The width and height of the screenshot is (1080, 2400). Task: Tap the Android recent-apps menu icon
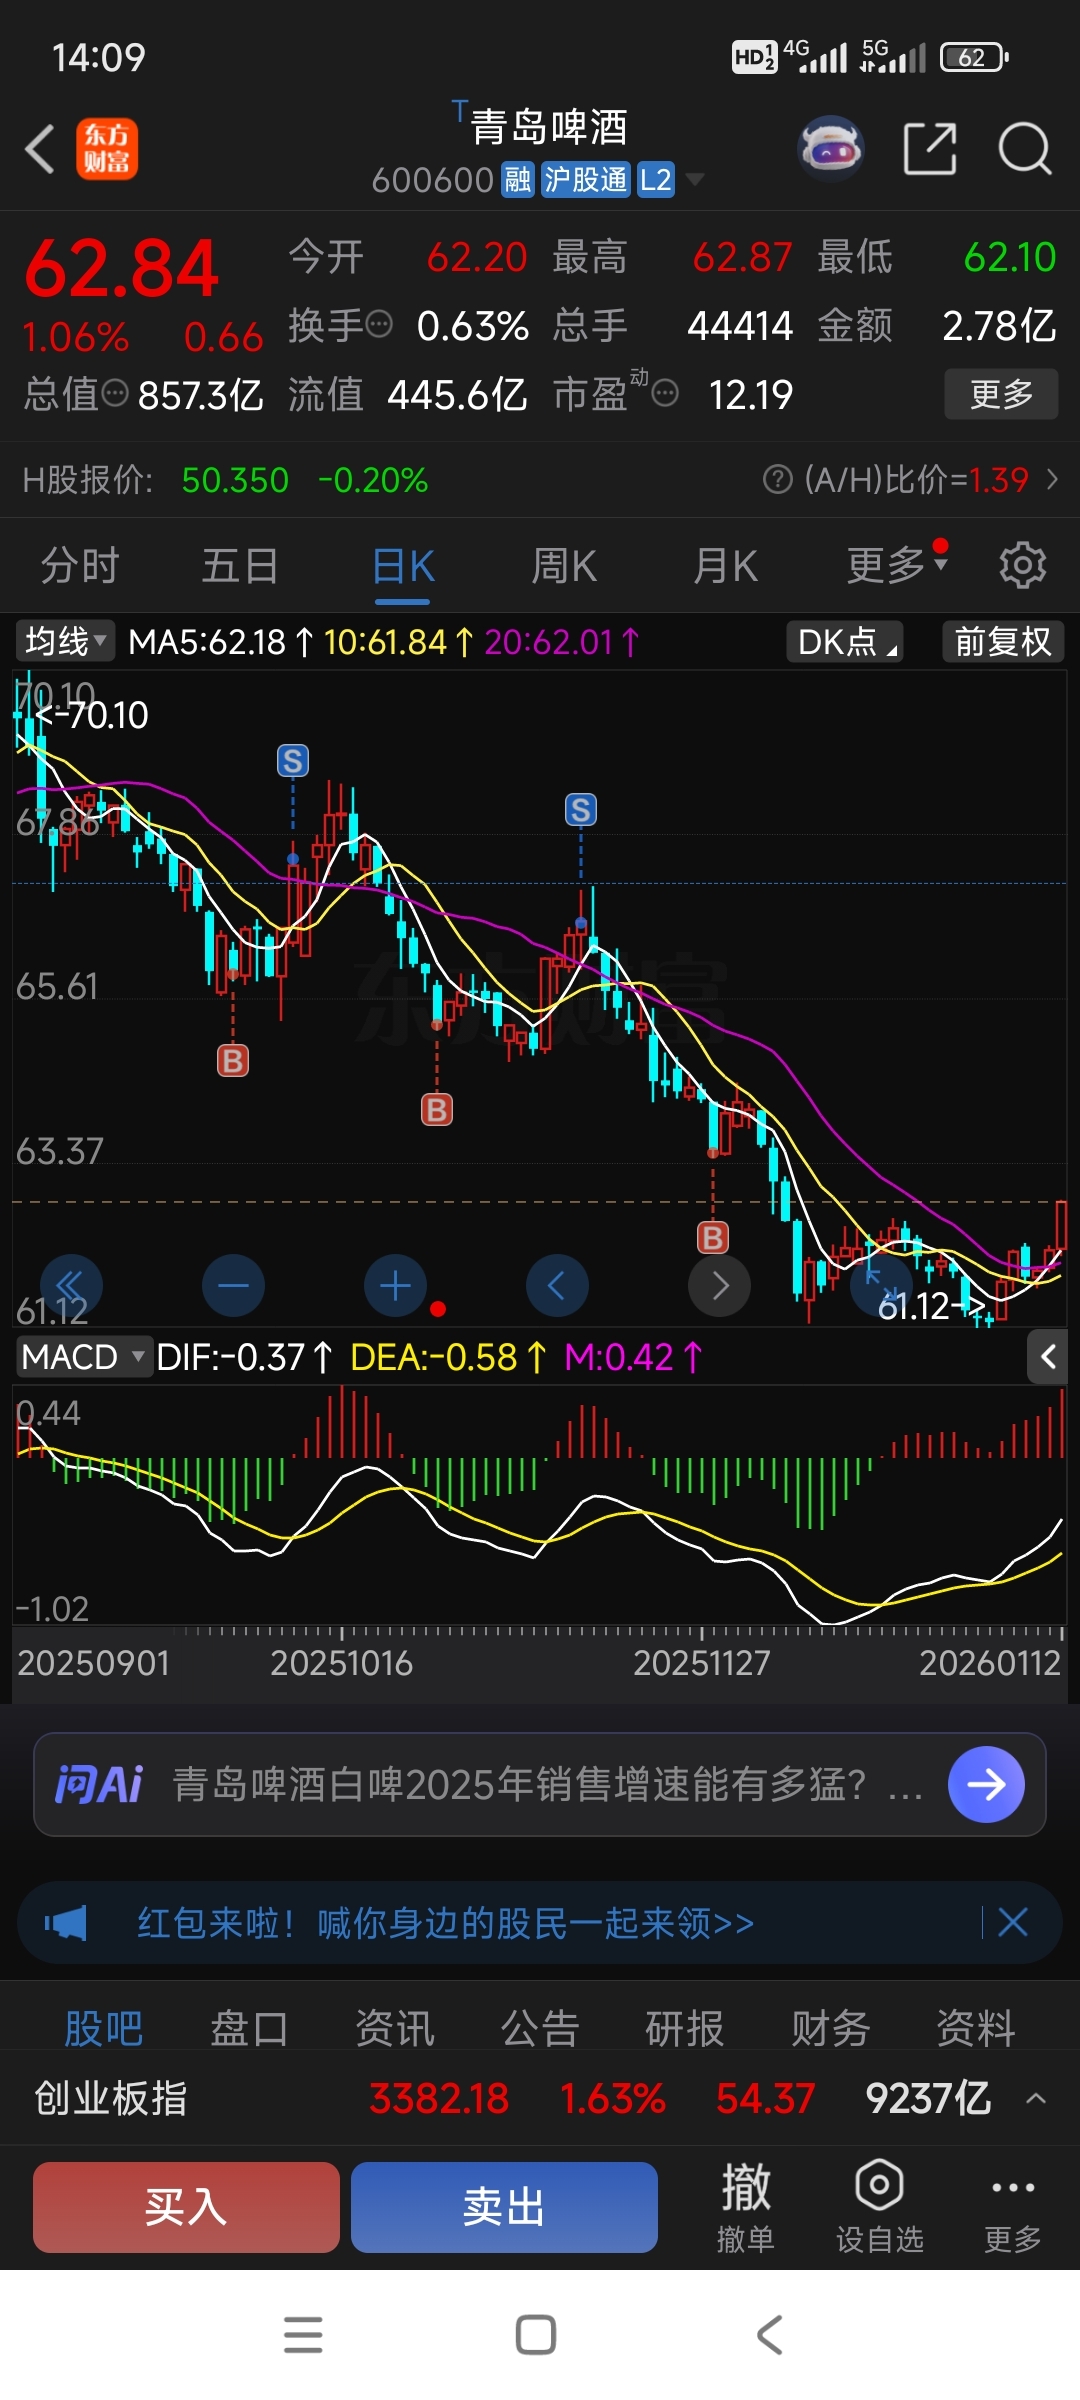(x=303, y=2335)
